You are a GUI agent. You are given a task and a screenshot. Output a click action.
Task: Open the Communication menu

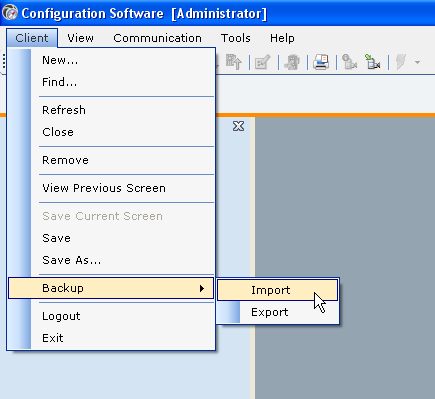click(157, 38)
